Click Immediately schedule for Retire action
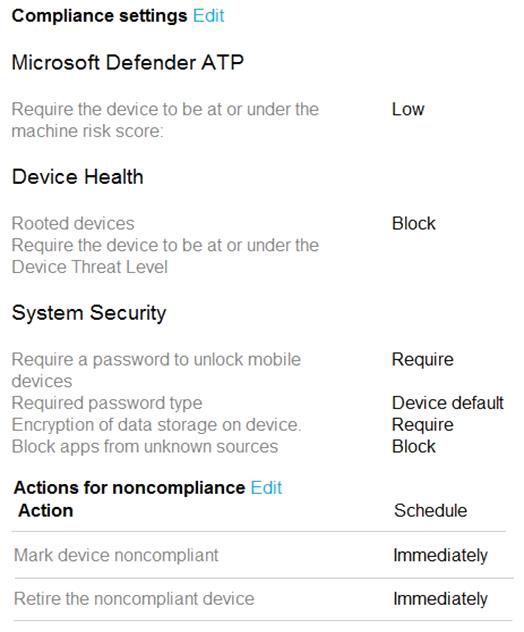The width and height of the screenshot is (524, 632). click(440, 599)
